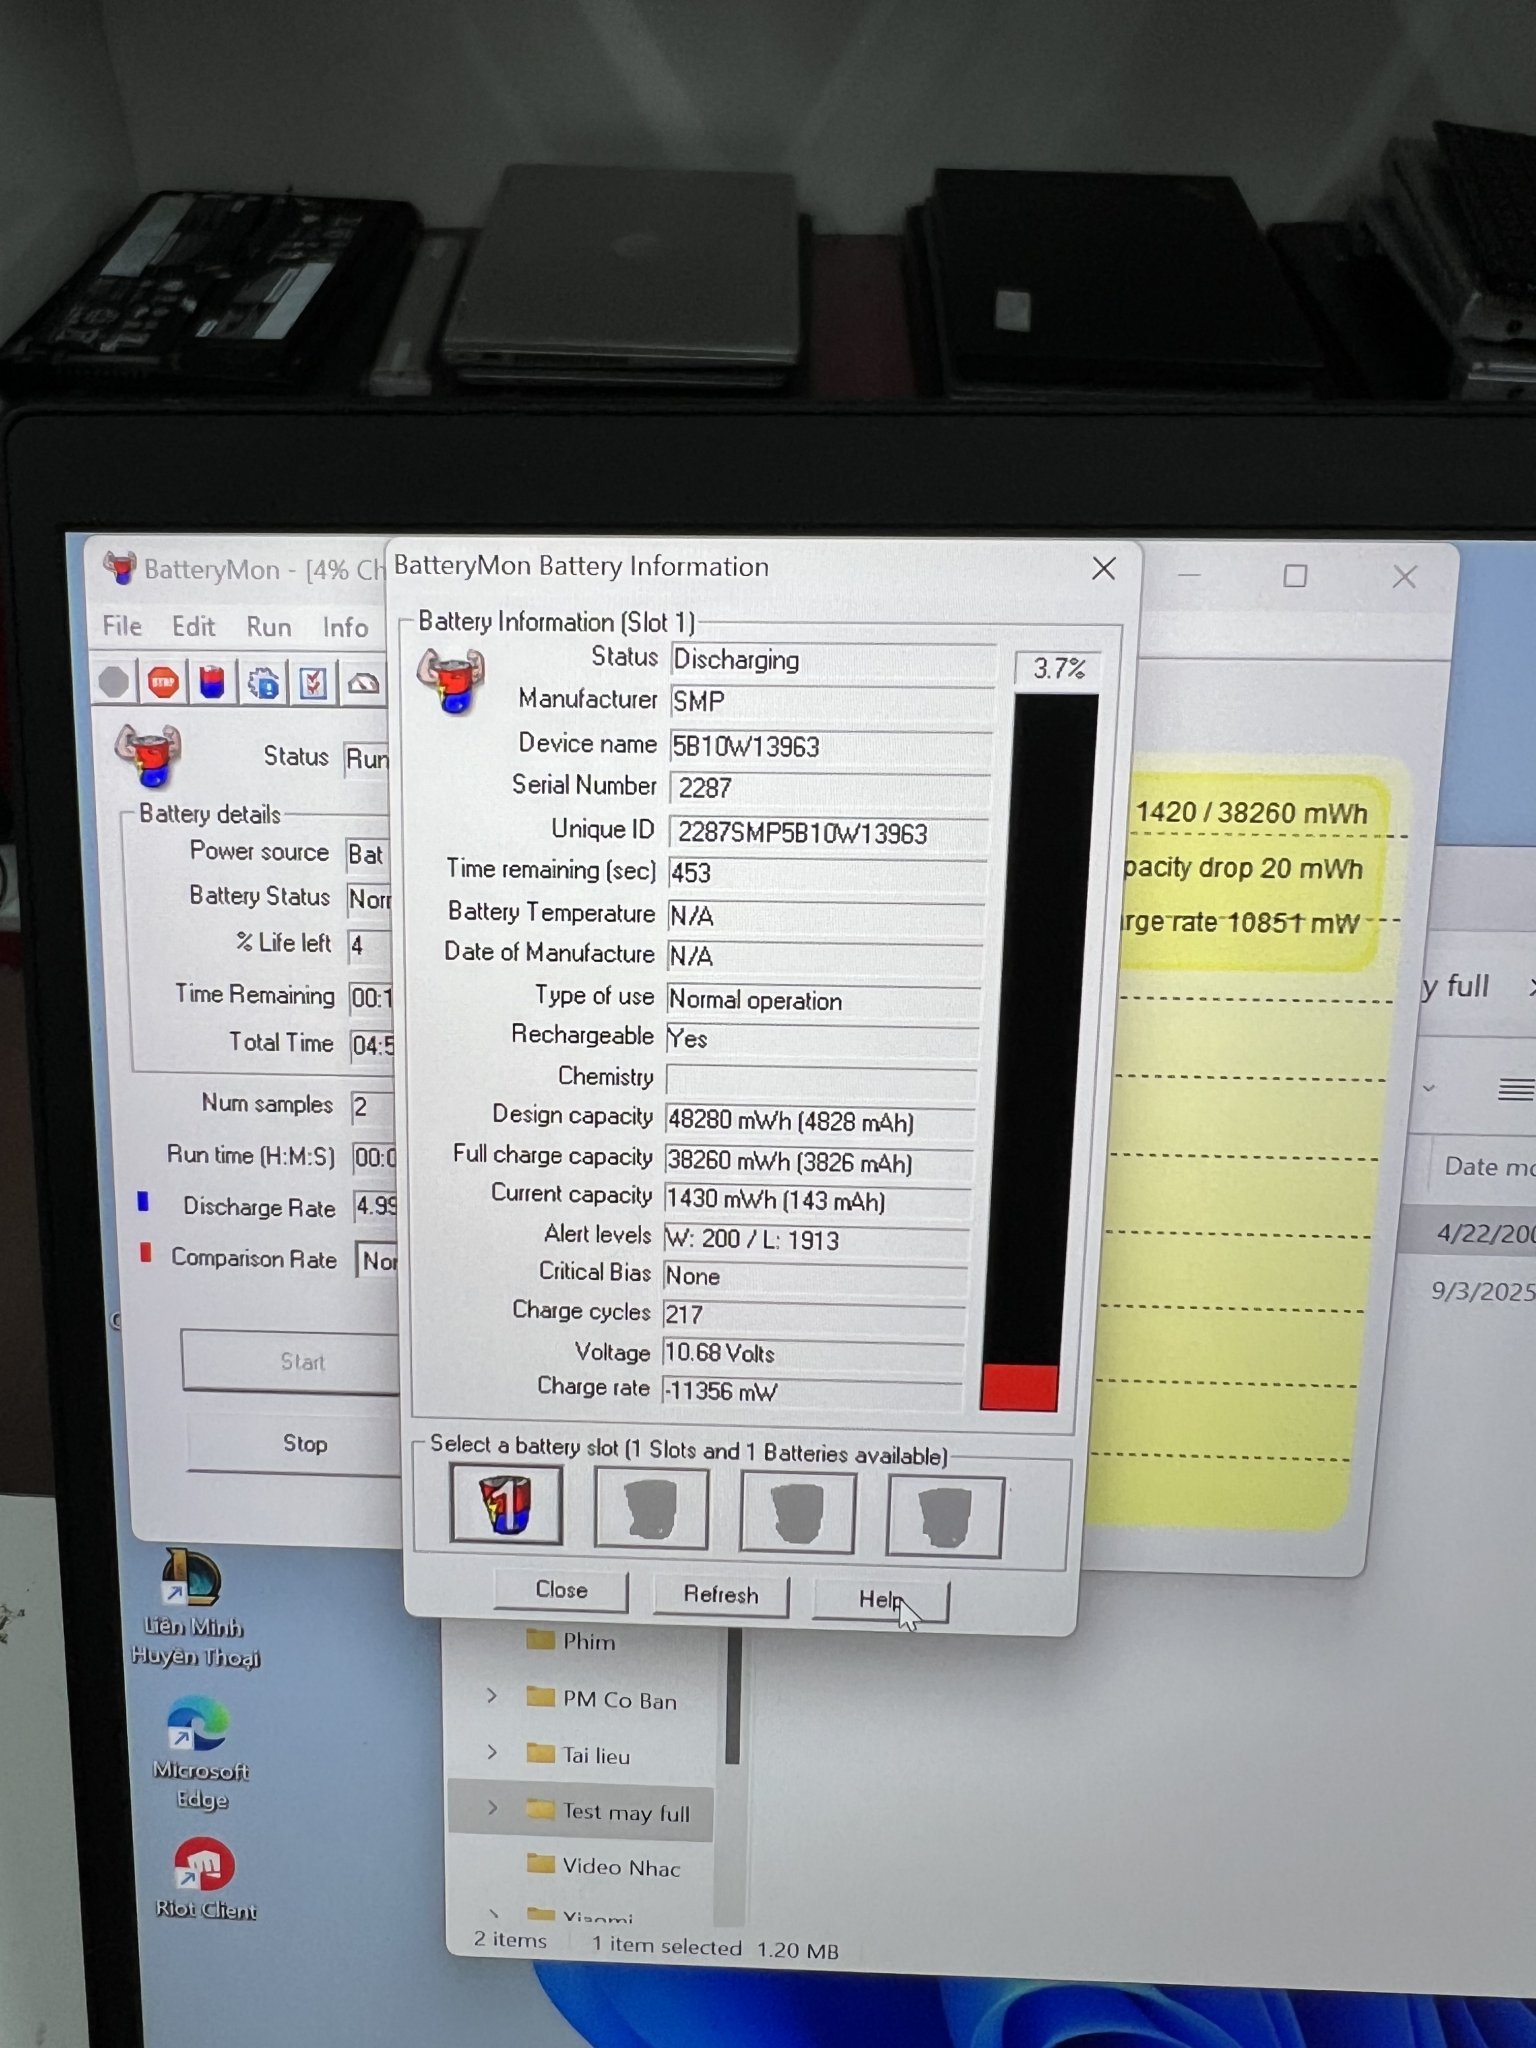The image size is (1536, 2048).
Task: Click the 3.7% percentage box
Action: click(x=1057, y=668)
